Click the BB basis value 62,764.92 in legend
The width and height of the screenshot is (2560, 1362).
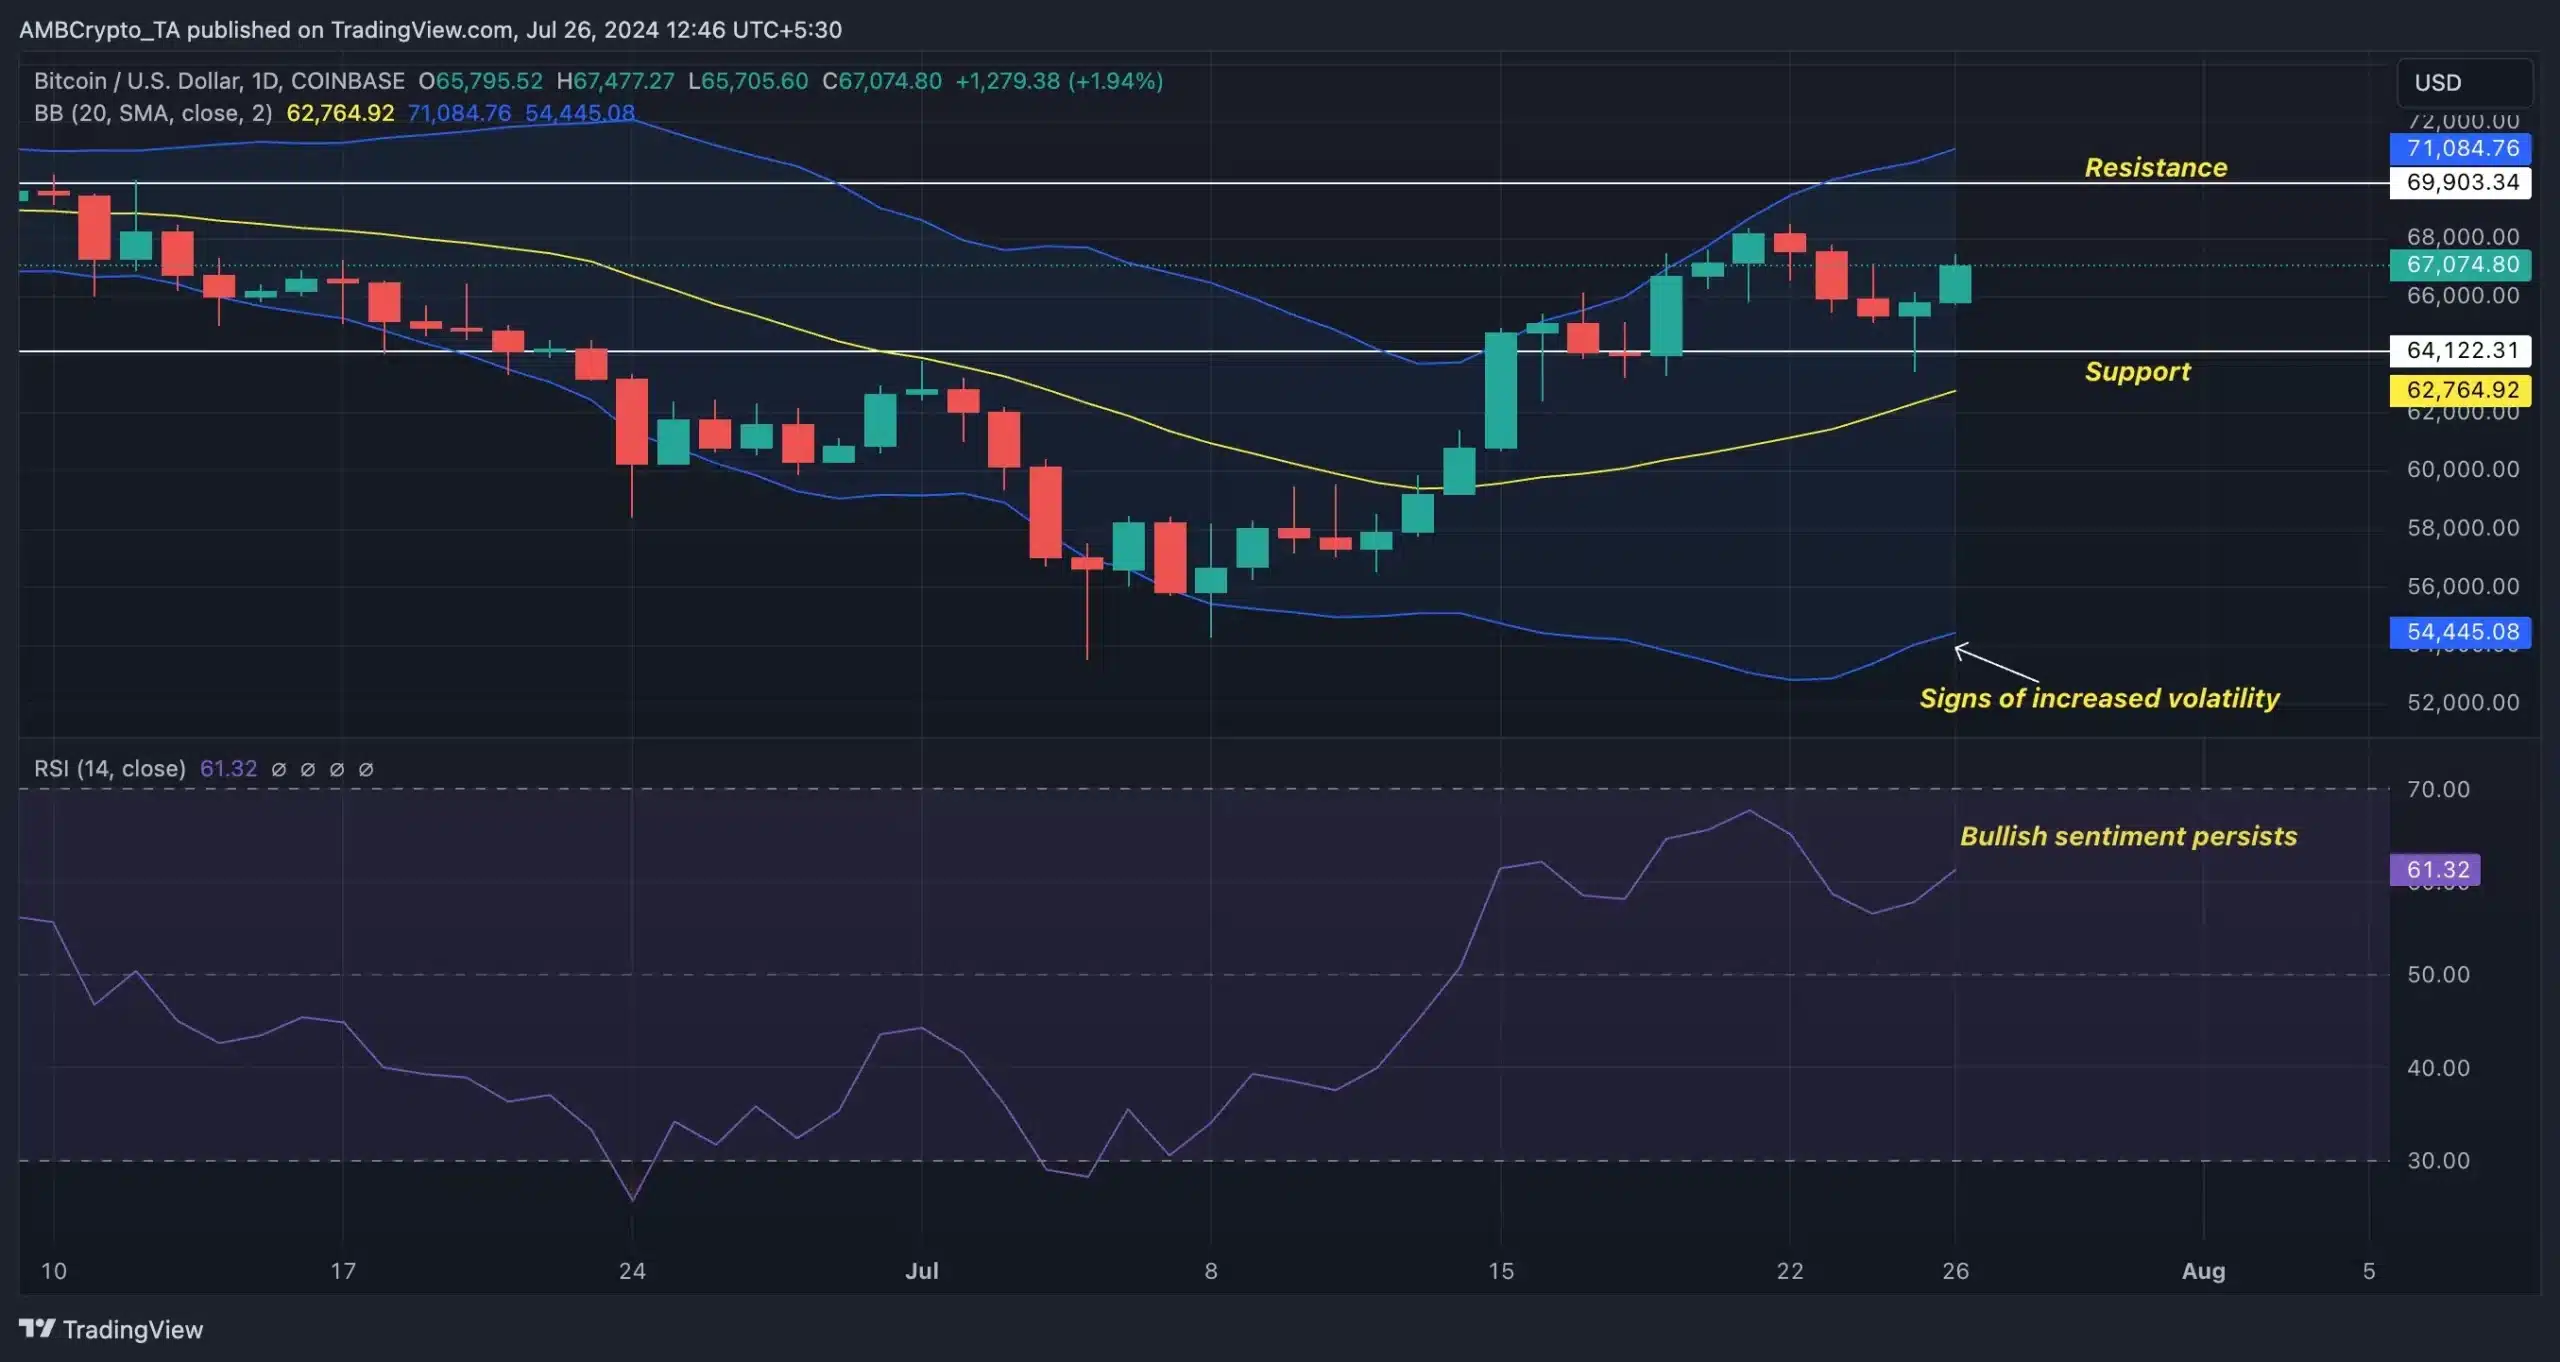341,113
